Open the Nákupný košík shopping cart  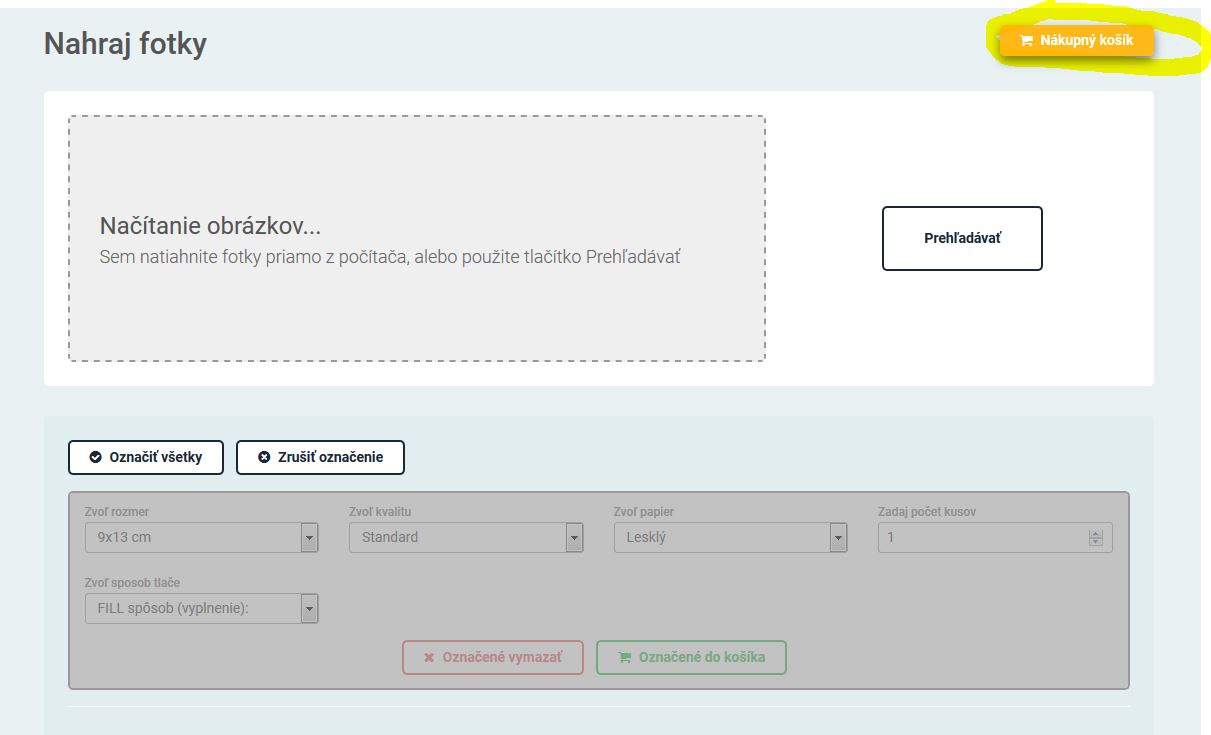coord(1077,41)
